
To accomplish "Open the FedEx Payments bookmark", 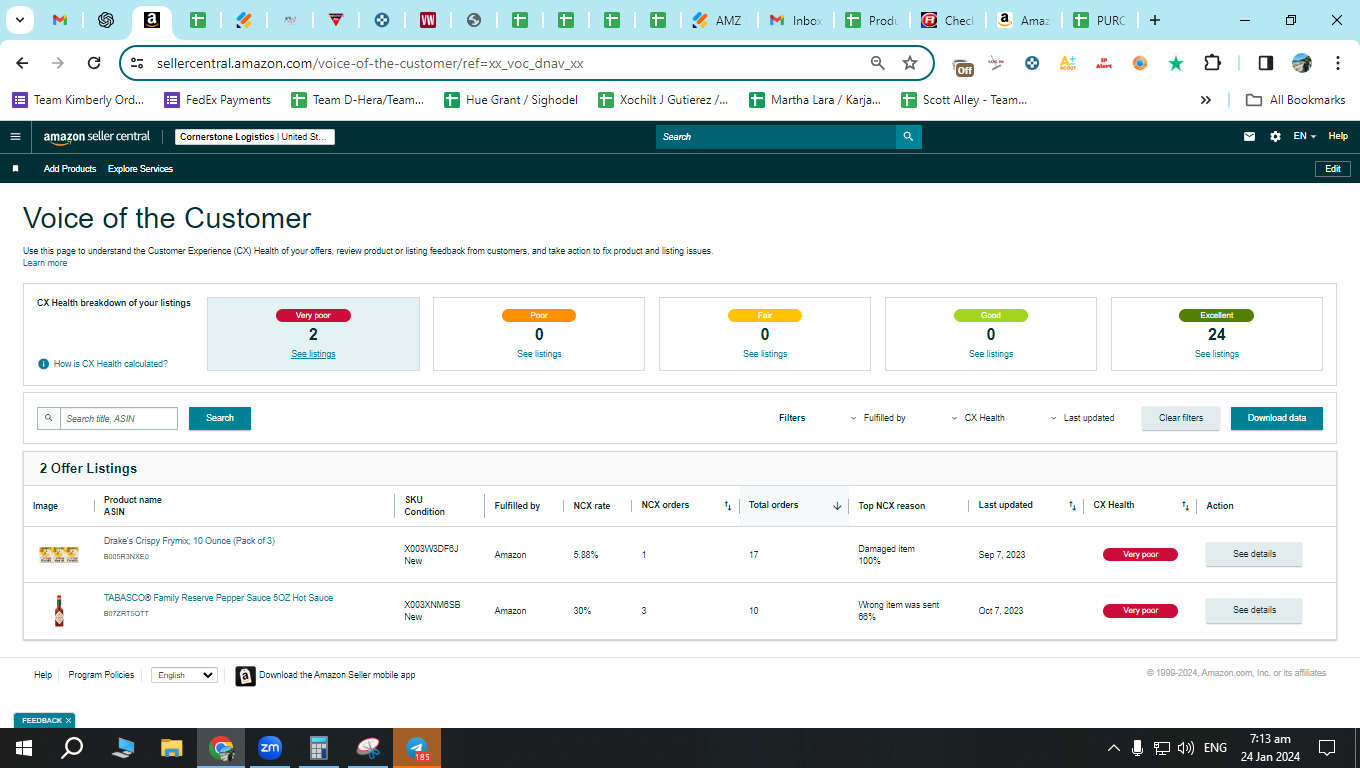I will 218,100.
